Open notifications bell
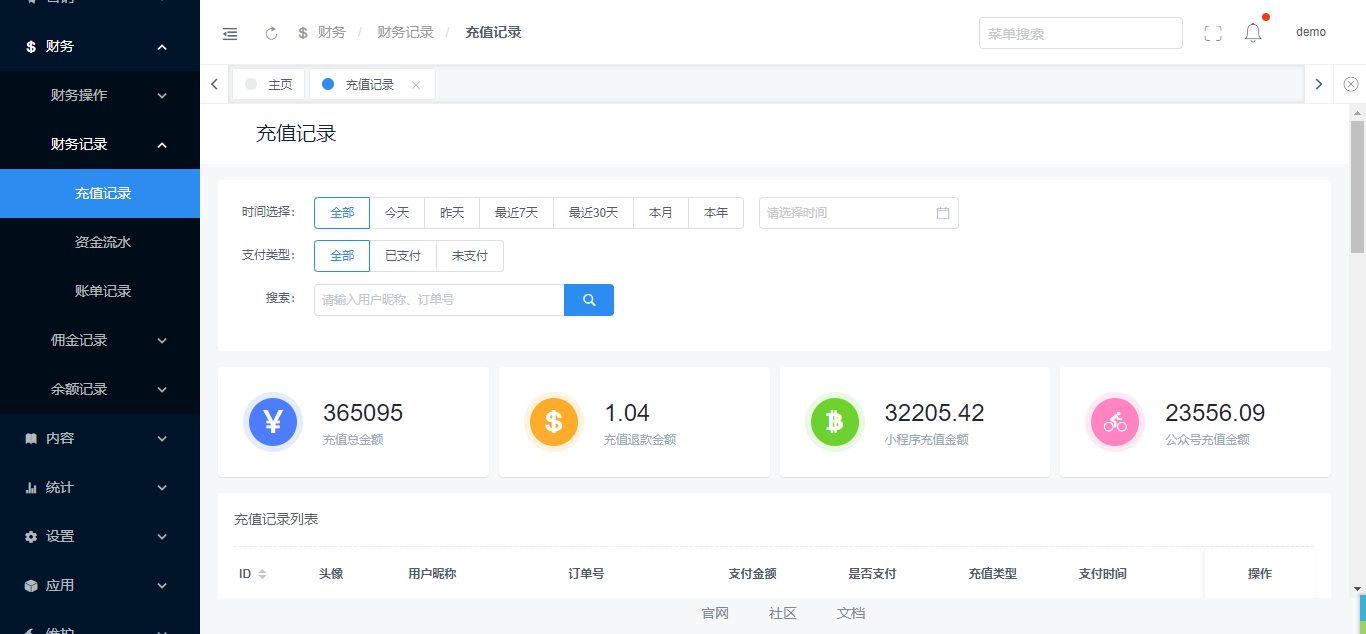The width and height of the screenshot is (1366, 634). (1253, 33)
